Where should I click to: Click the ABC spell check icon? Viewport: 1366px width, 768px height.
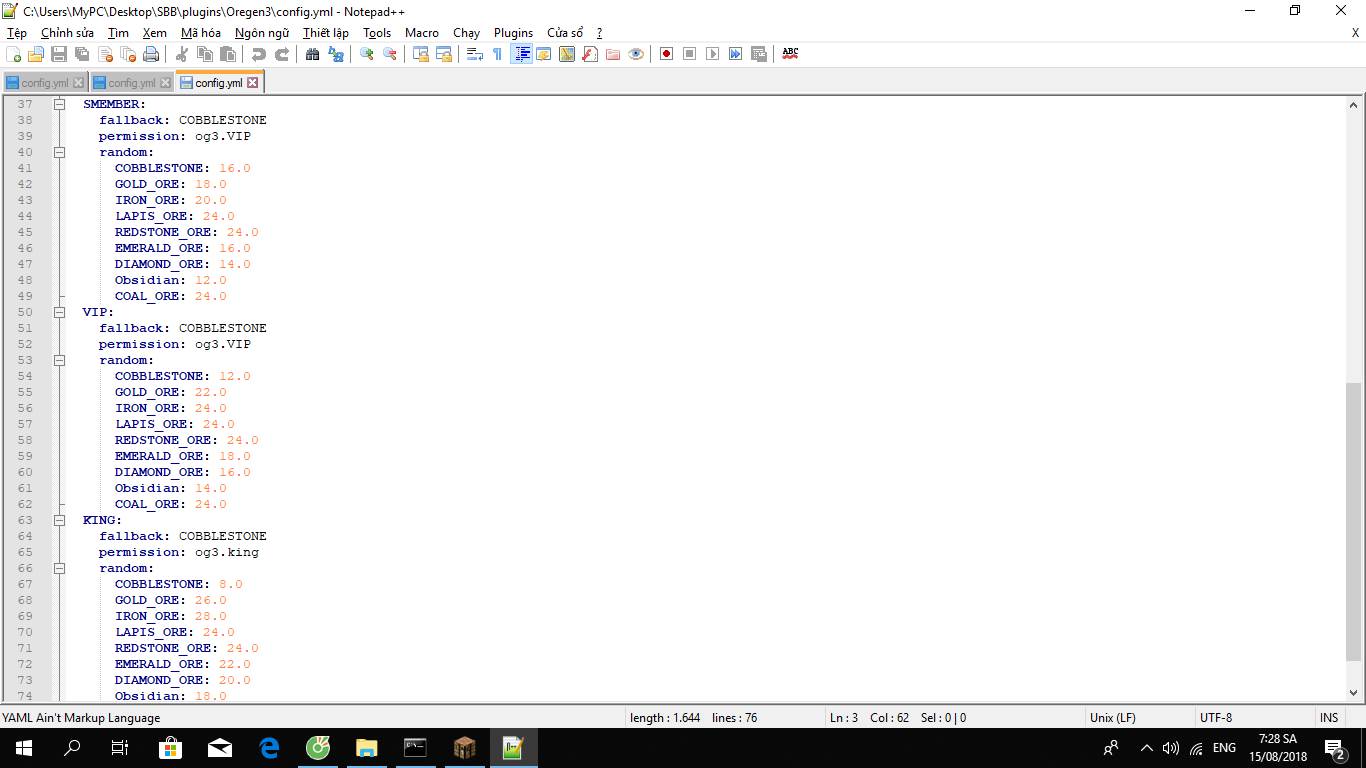pyautogui.click(x=790, y=54)
